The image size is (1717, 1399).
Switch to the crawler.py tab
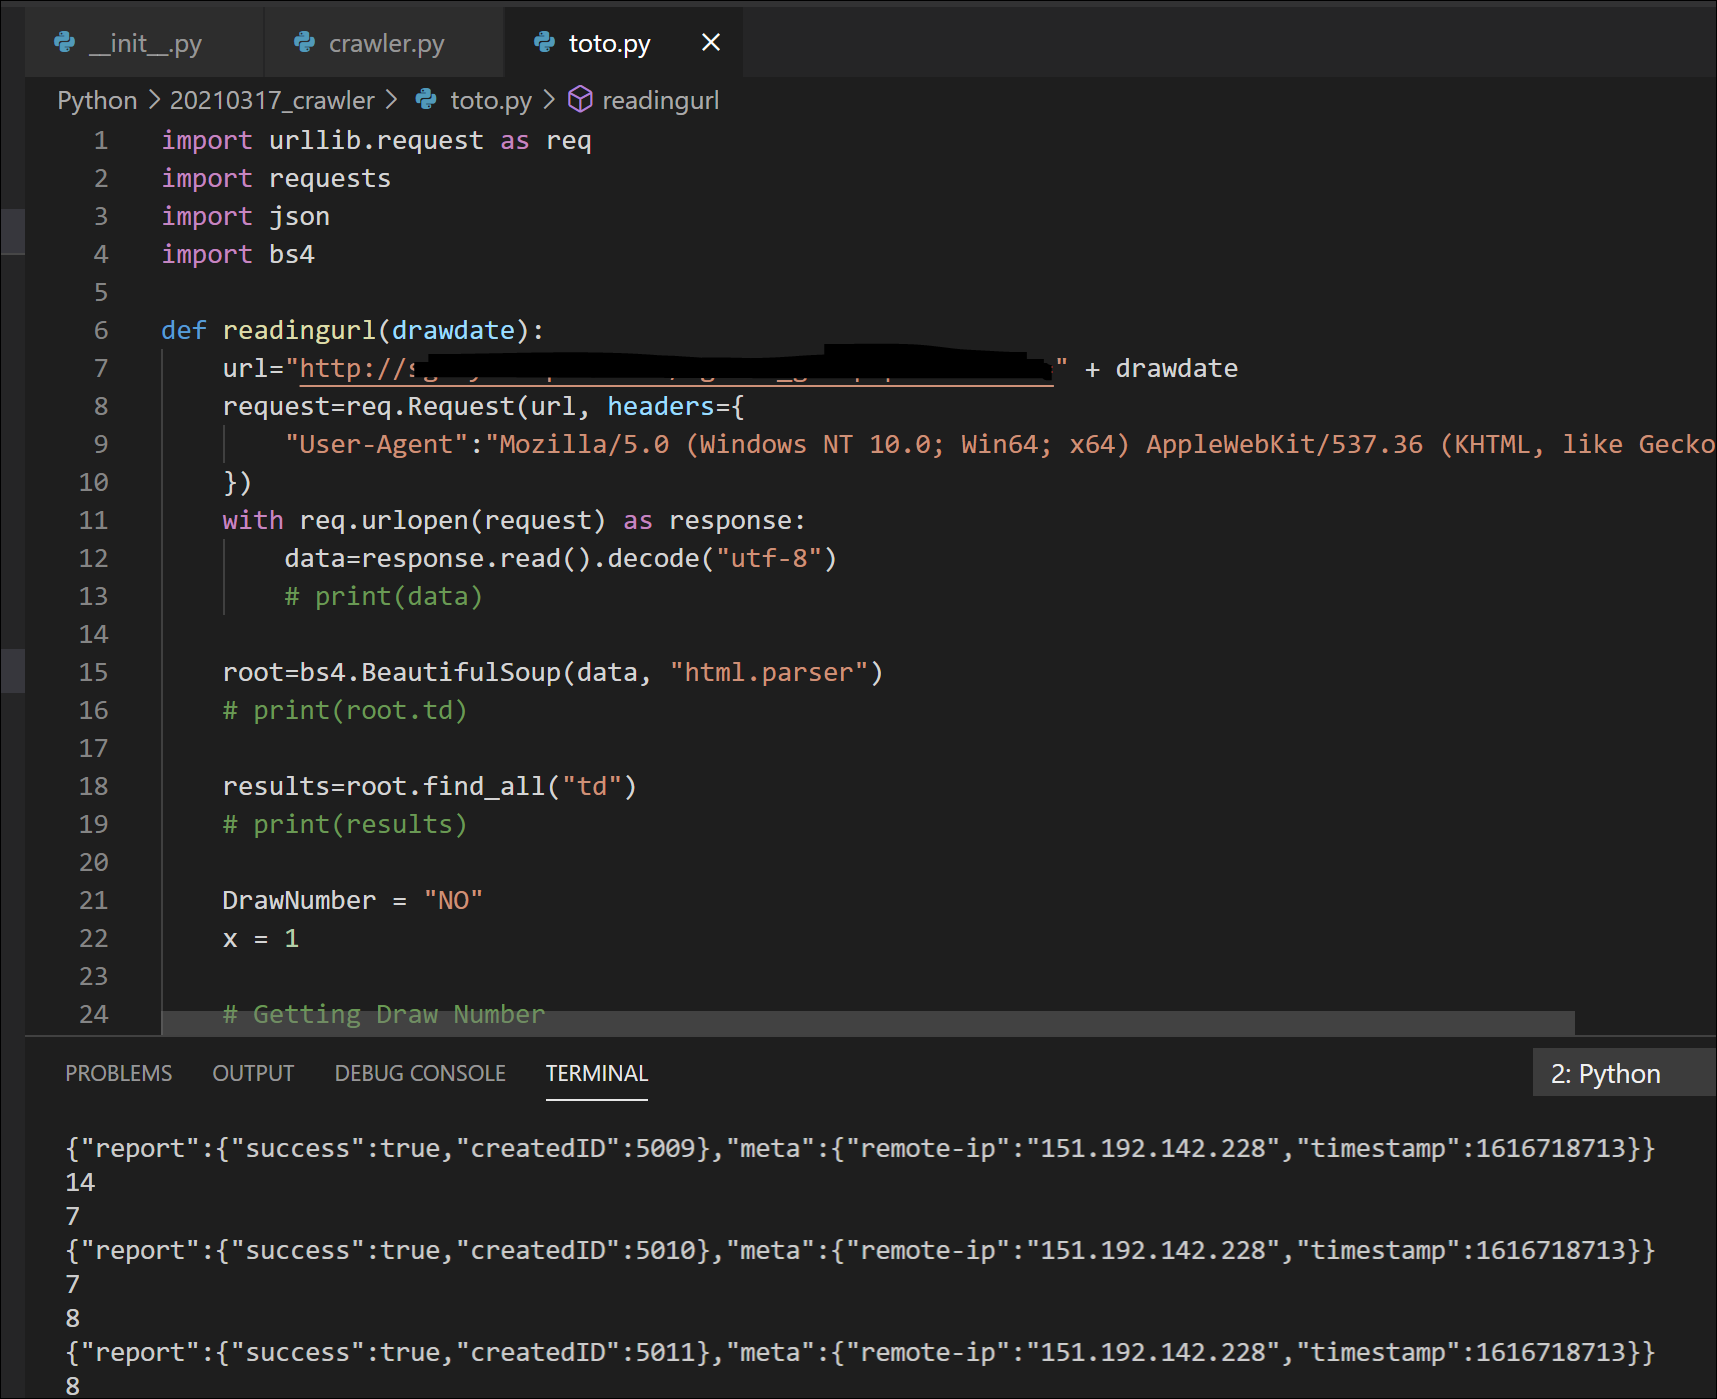coord(386,44)
